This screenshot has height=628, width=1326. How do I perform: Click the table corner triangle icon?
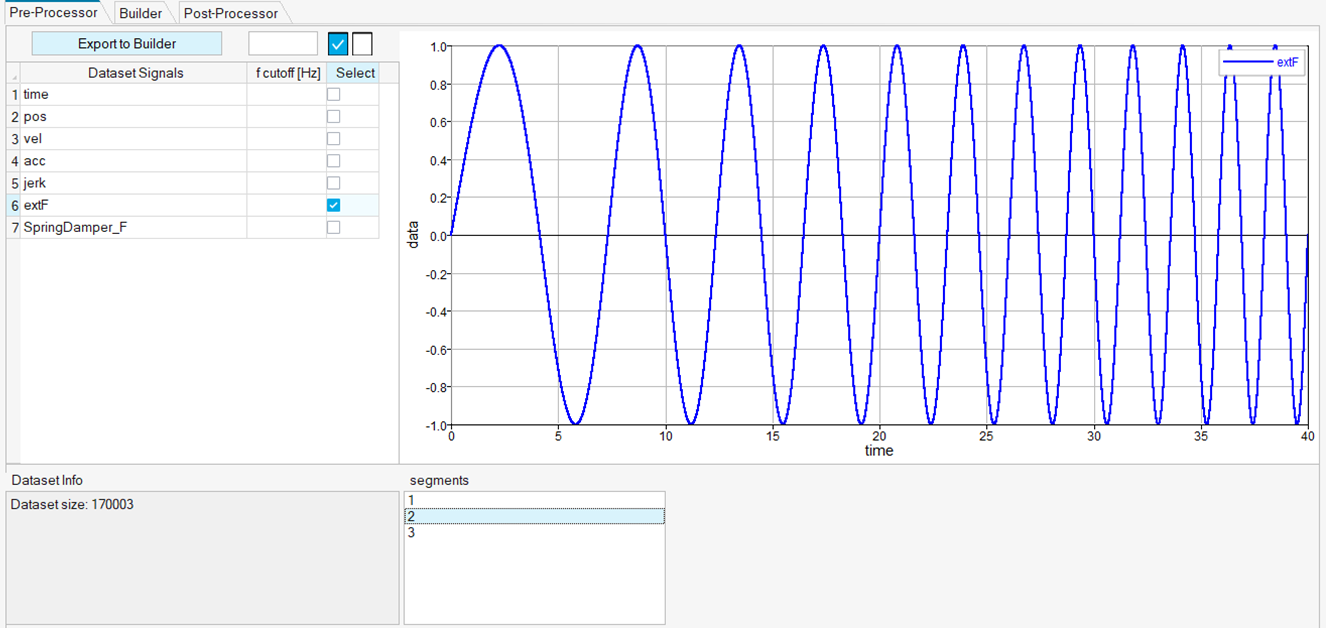pos(13,73)
